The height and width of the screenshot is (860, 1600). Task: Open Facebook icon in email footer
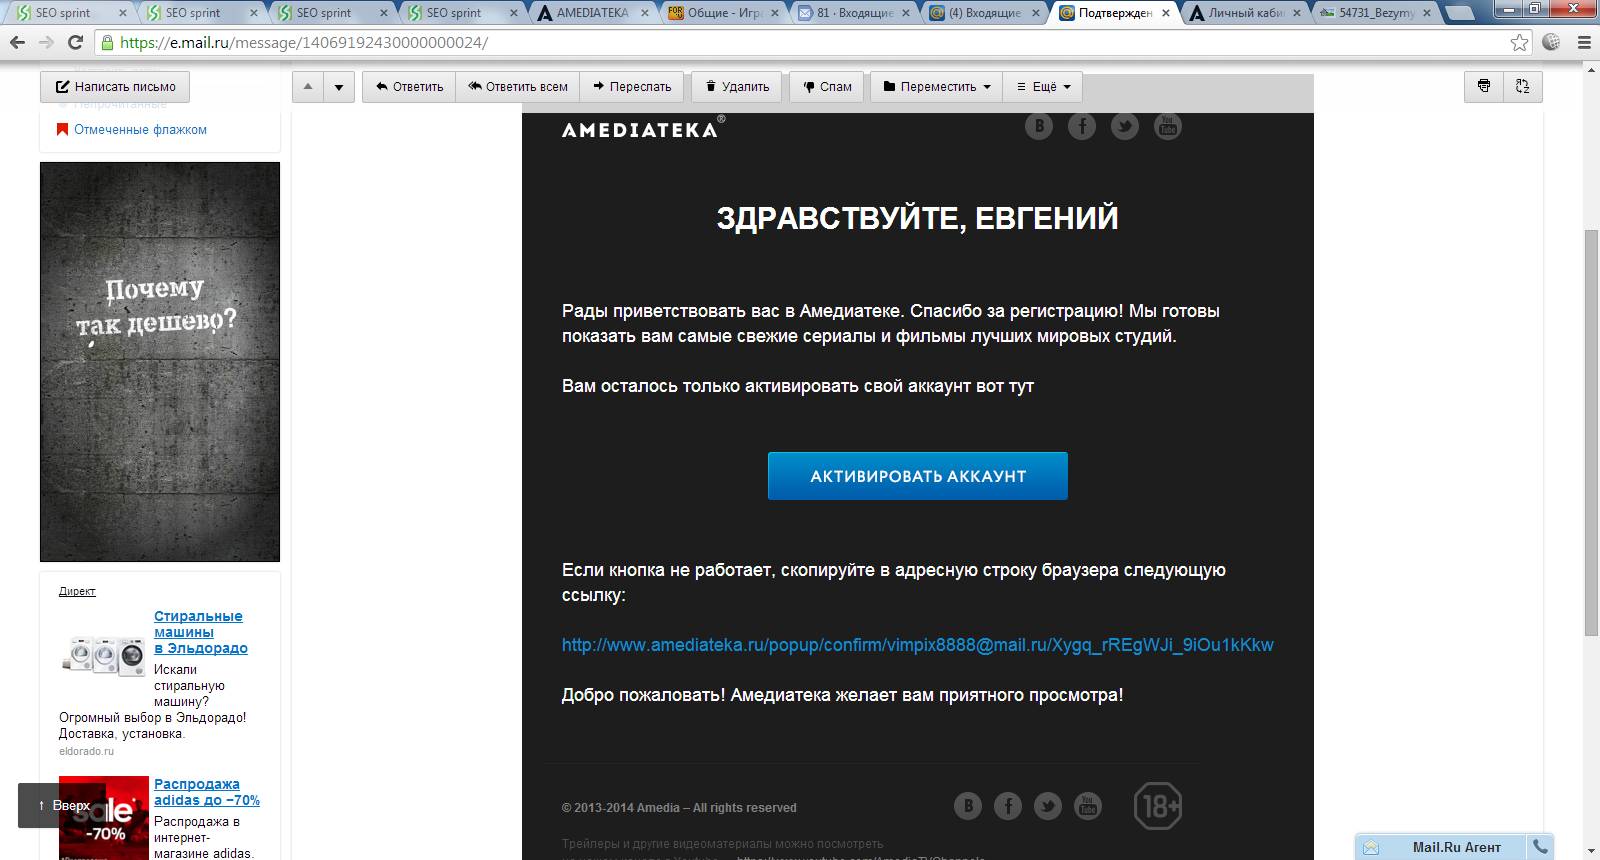click(1008, 806)
